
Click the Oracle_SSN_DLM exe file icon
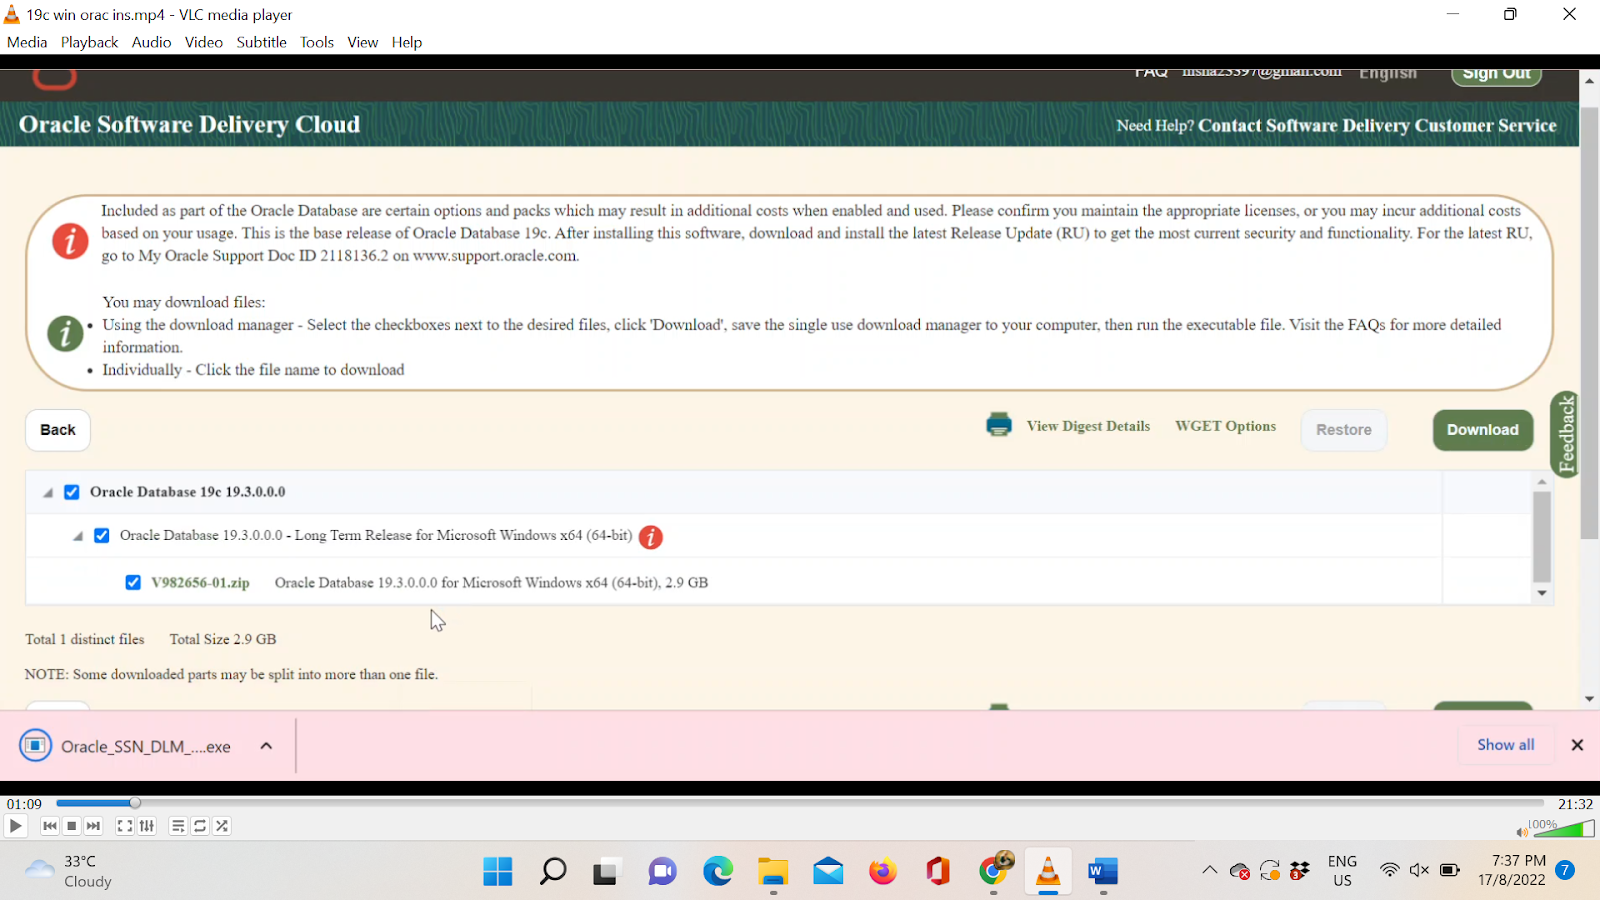coord(35,746)
